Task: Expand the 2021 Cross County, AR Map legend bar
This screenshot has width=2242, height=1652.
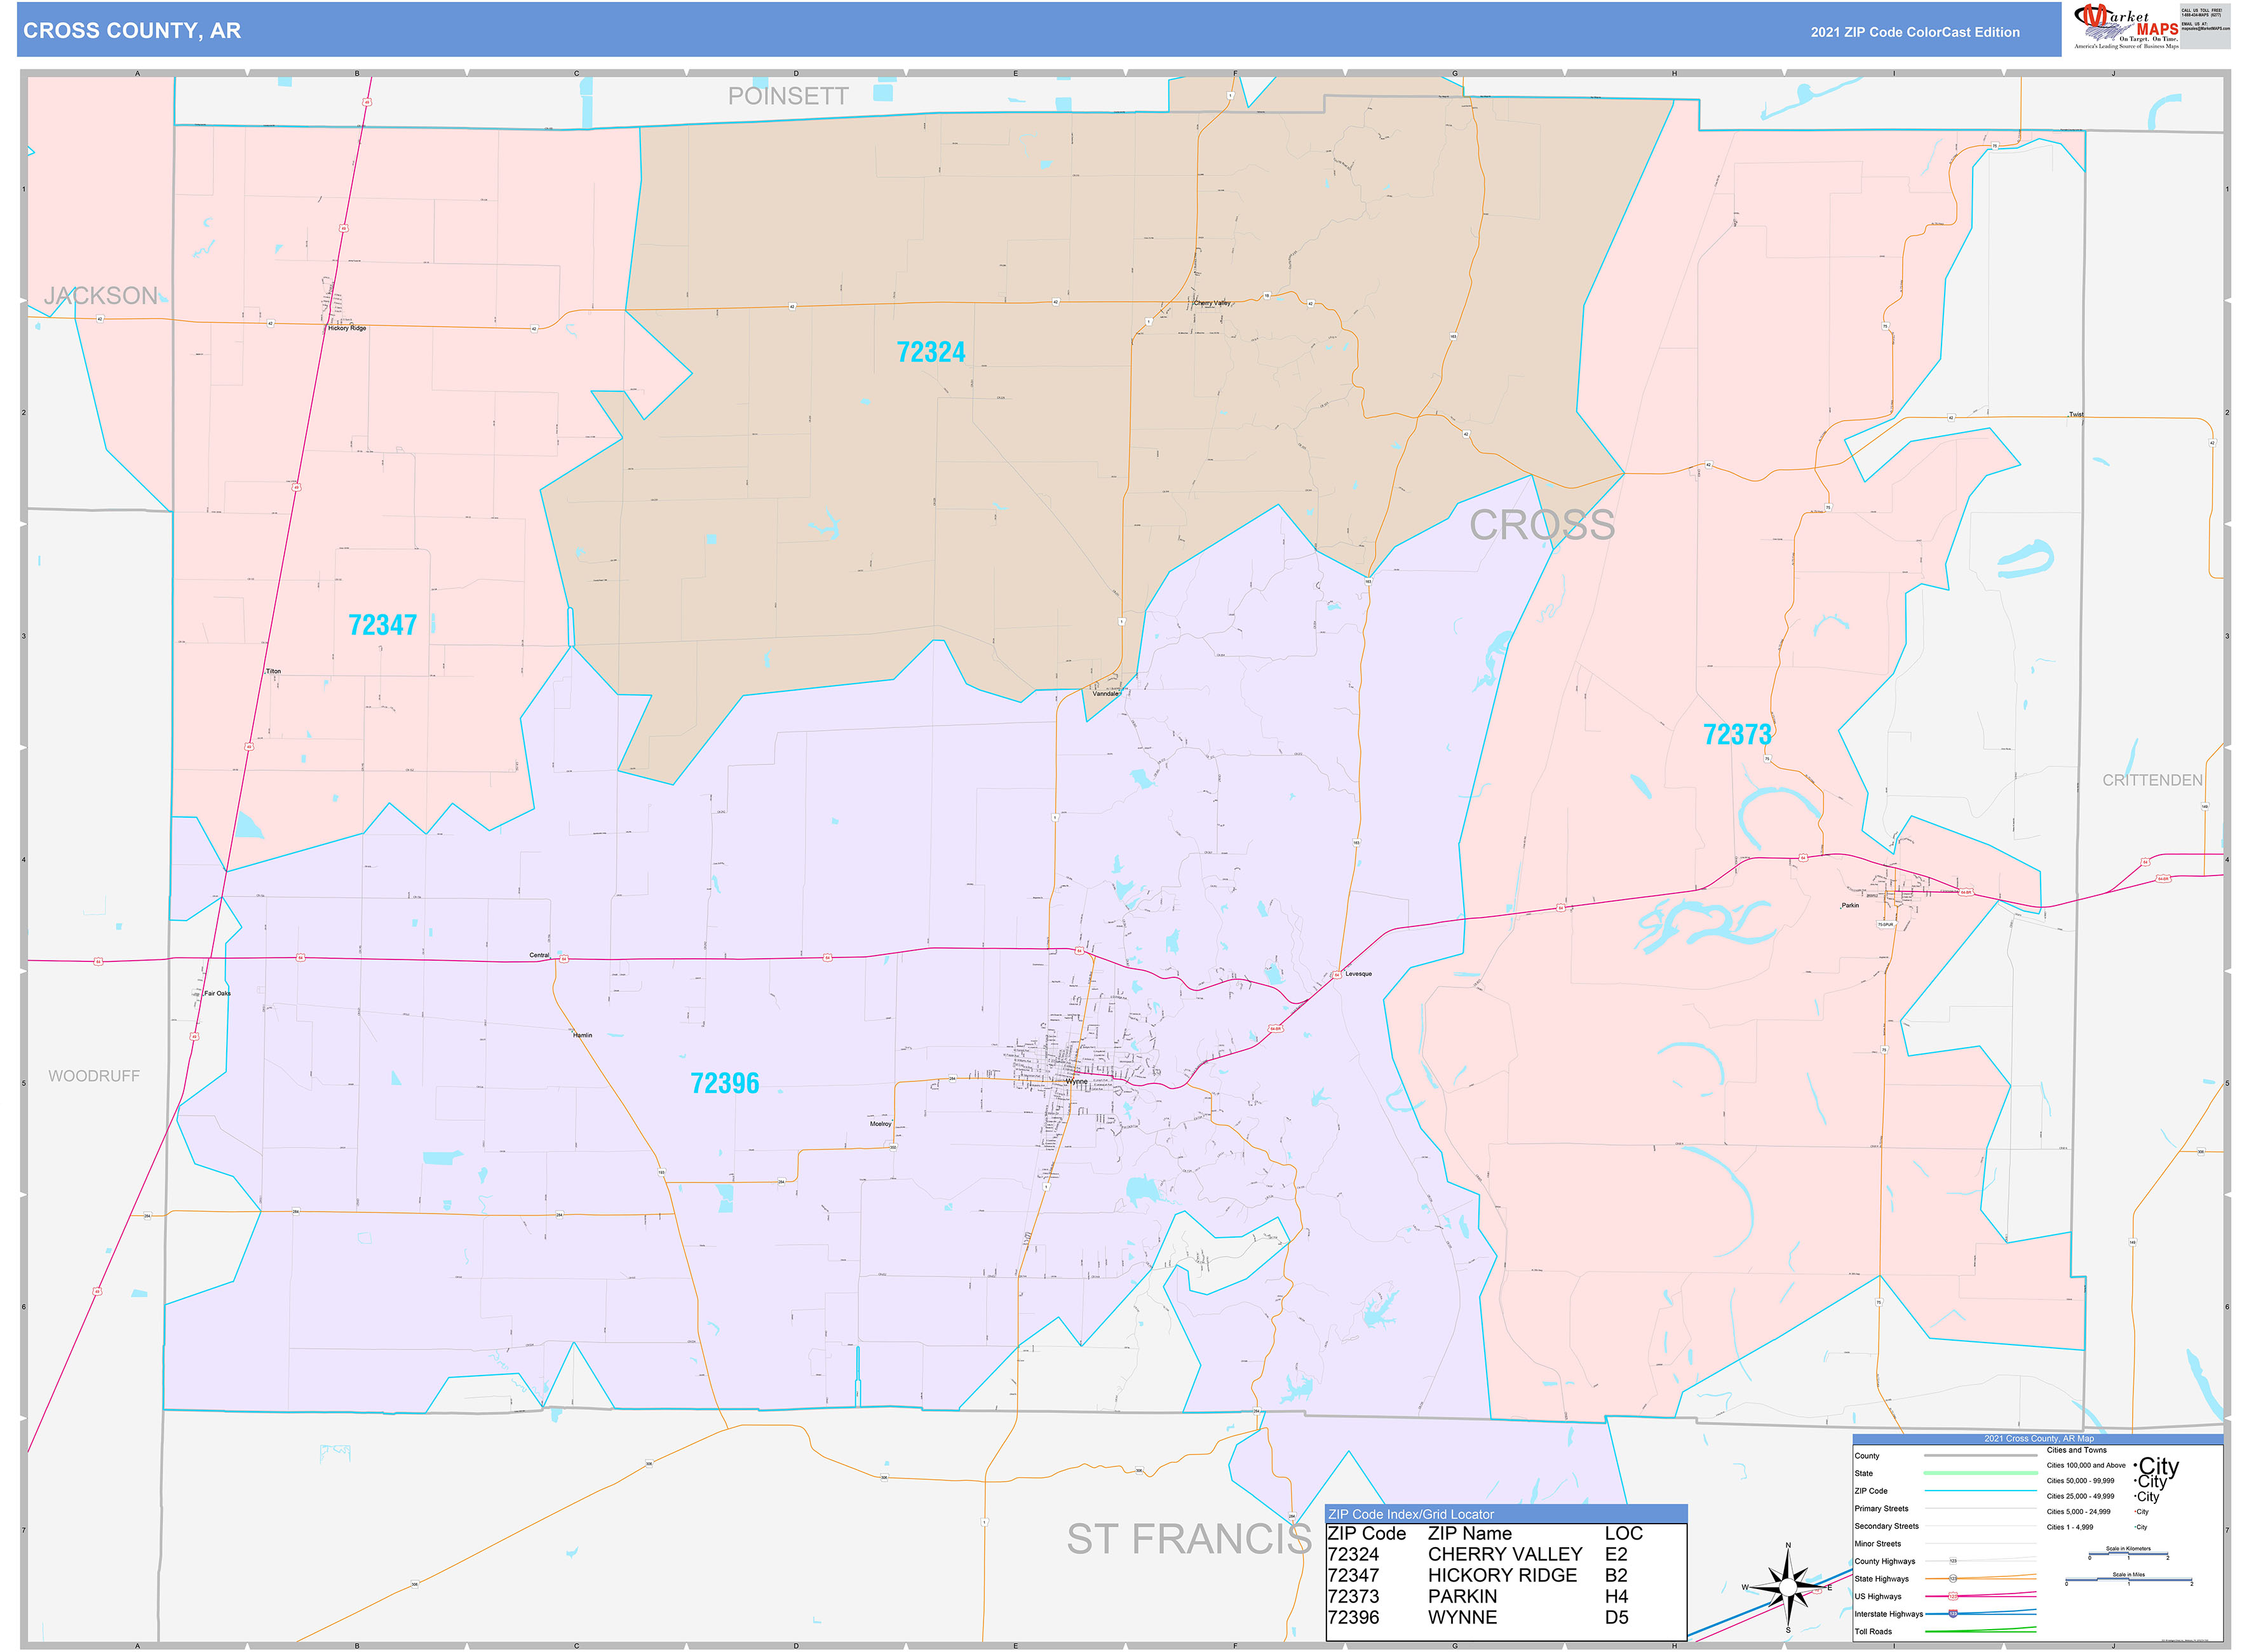Action: [x=2040, y=1439]
